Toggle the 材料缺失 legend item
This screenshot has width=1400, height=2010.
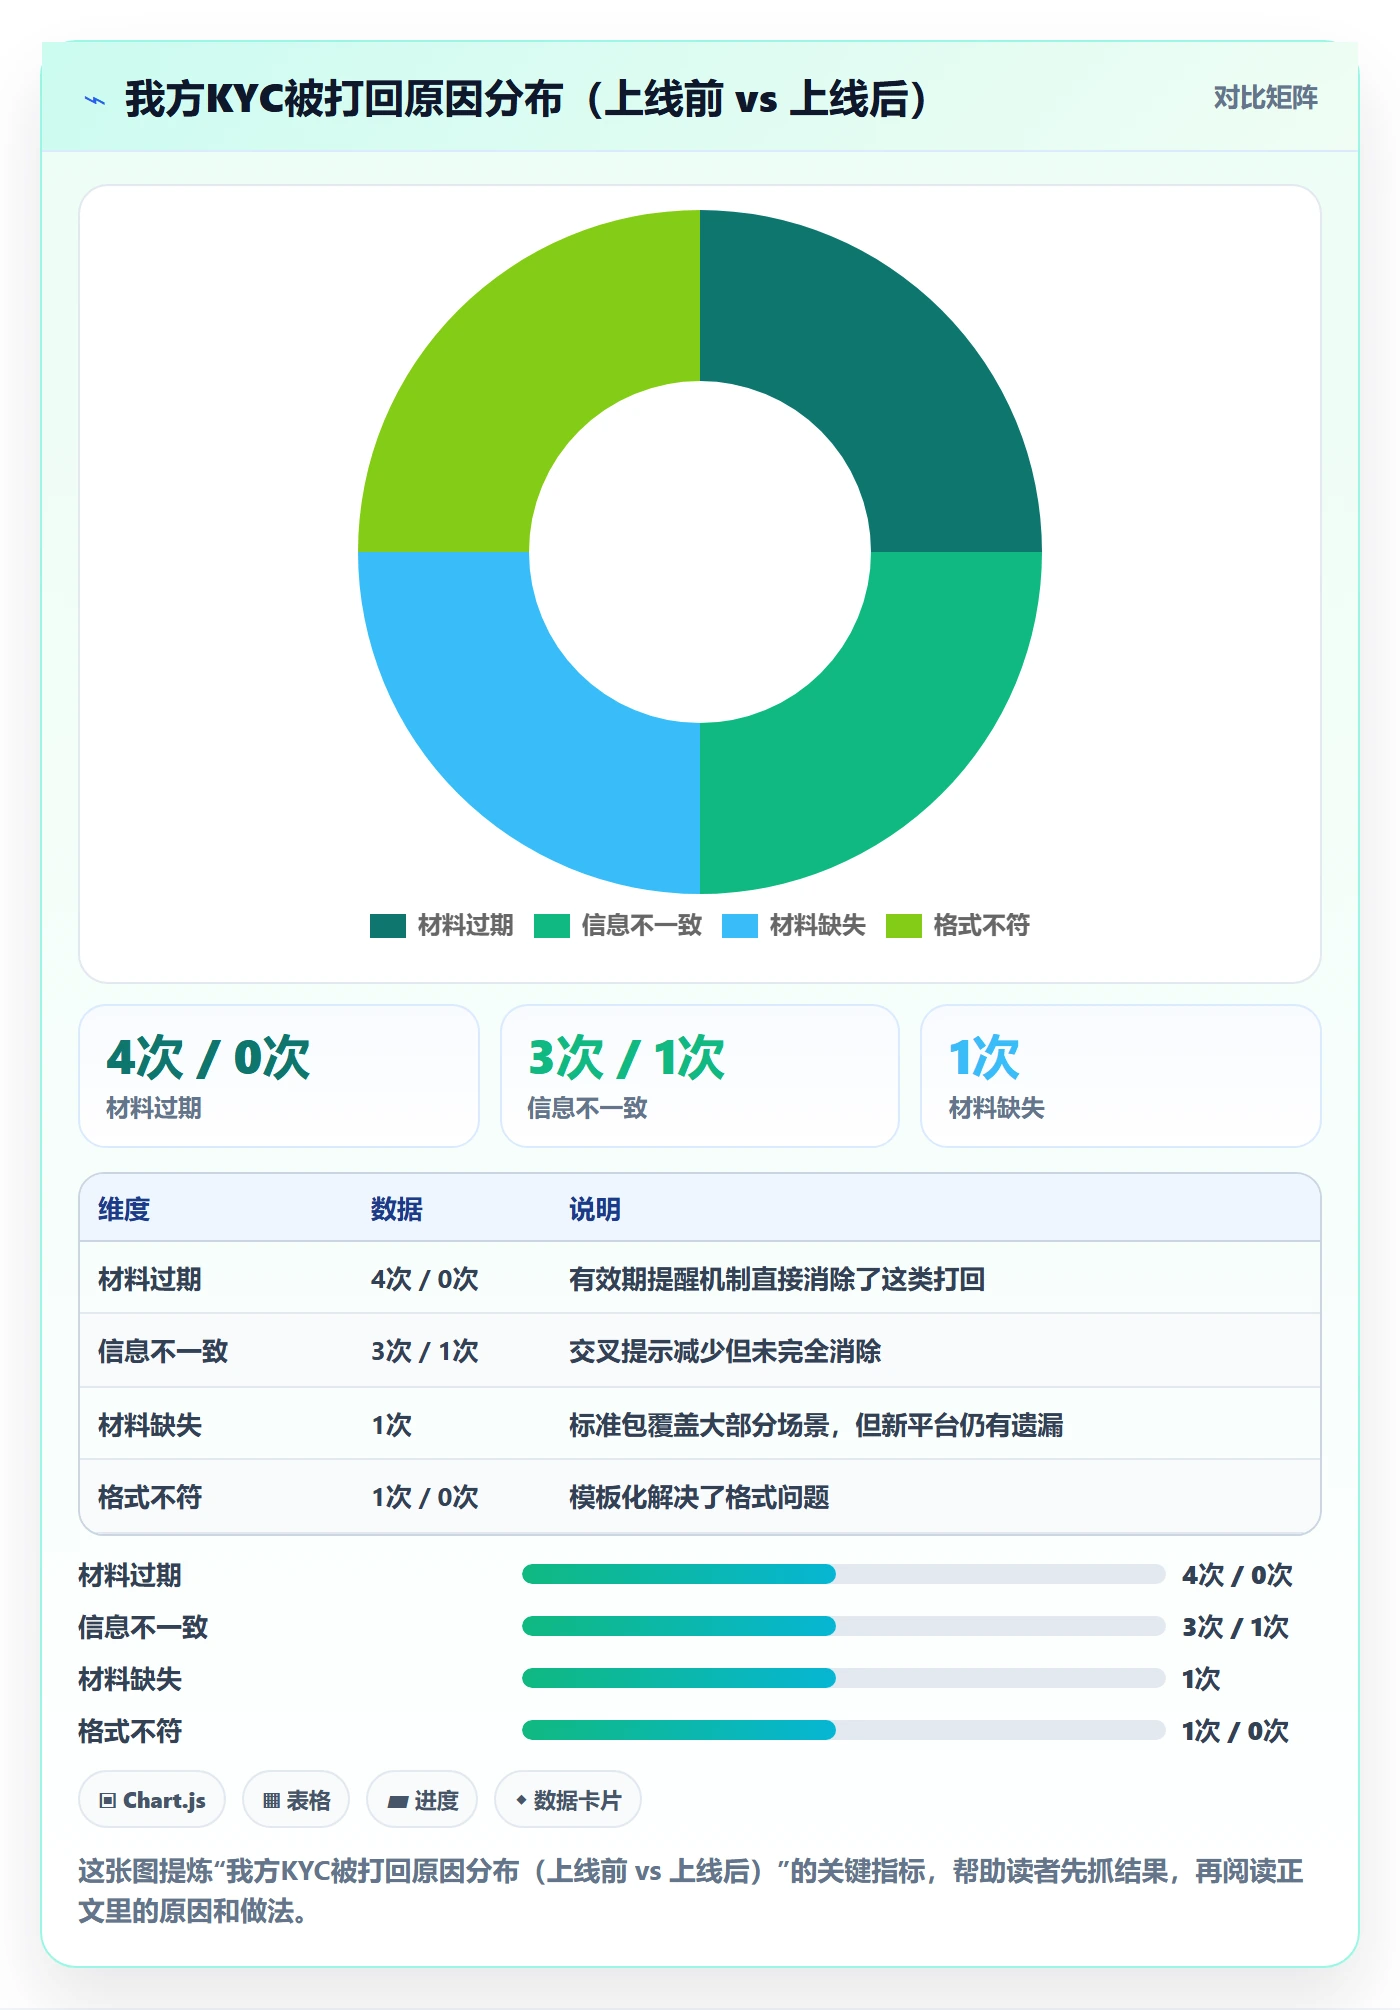click(794, 925)
